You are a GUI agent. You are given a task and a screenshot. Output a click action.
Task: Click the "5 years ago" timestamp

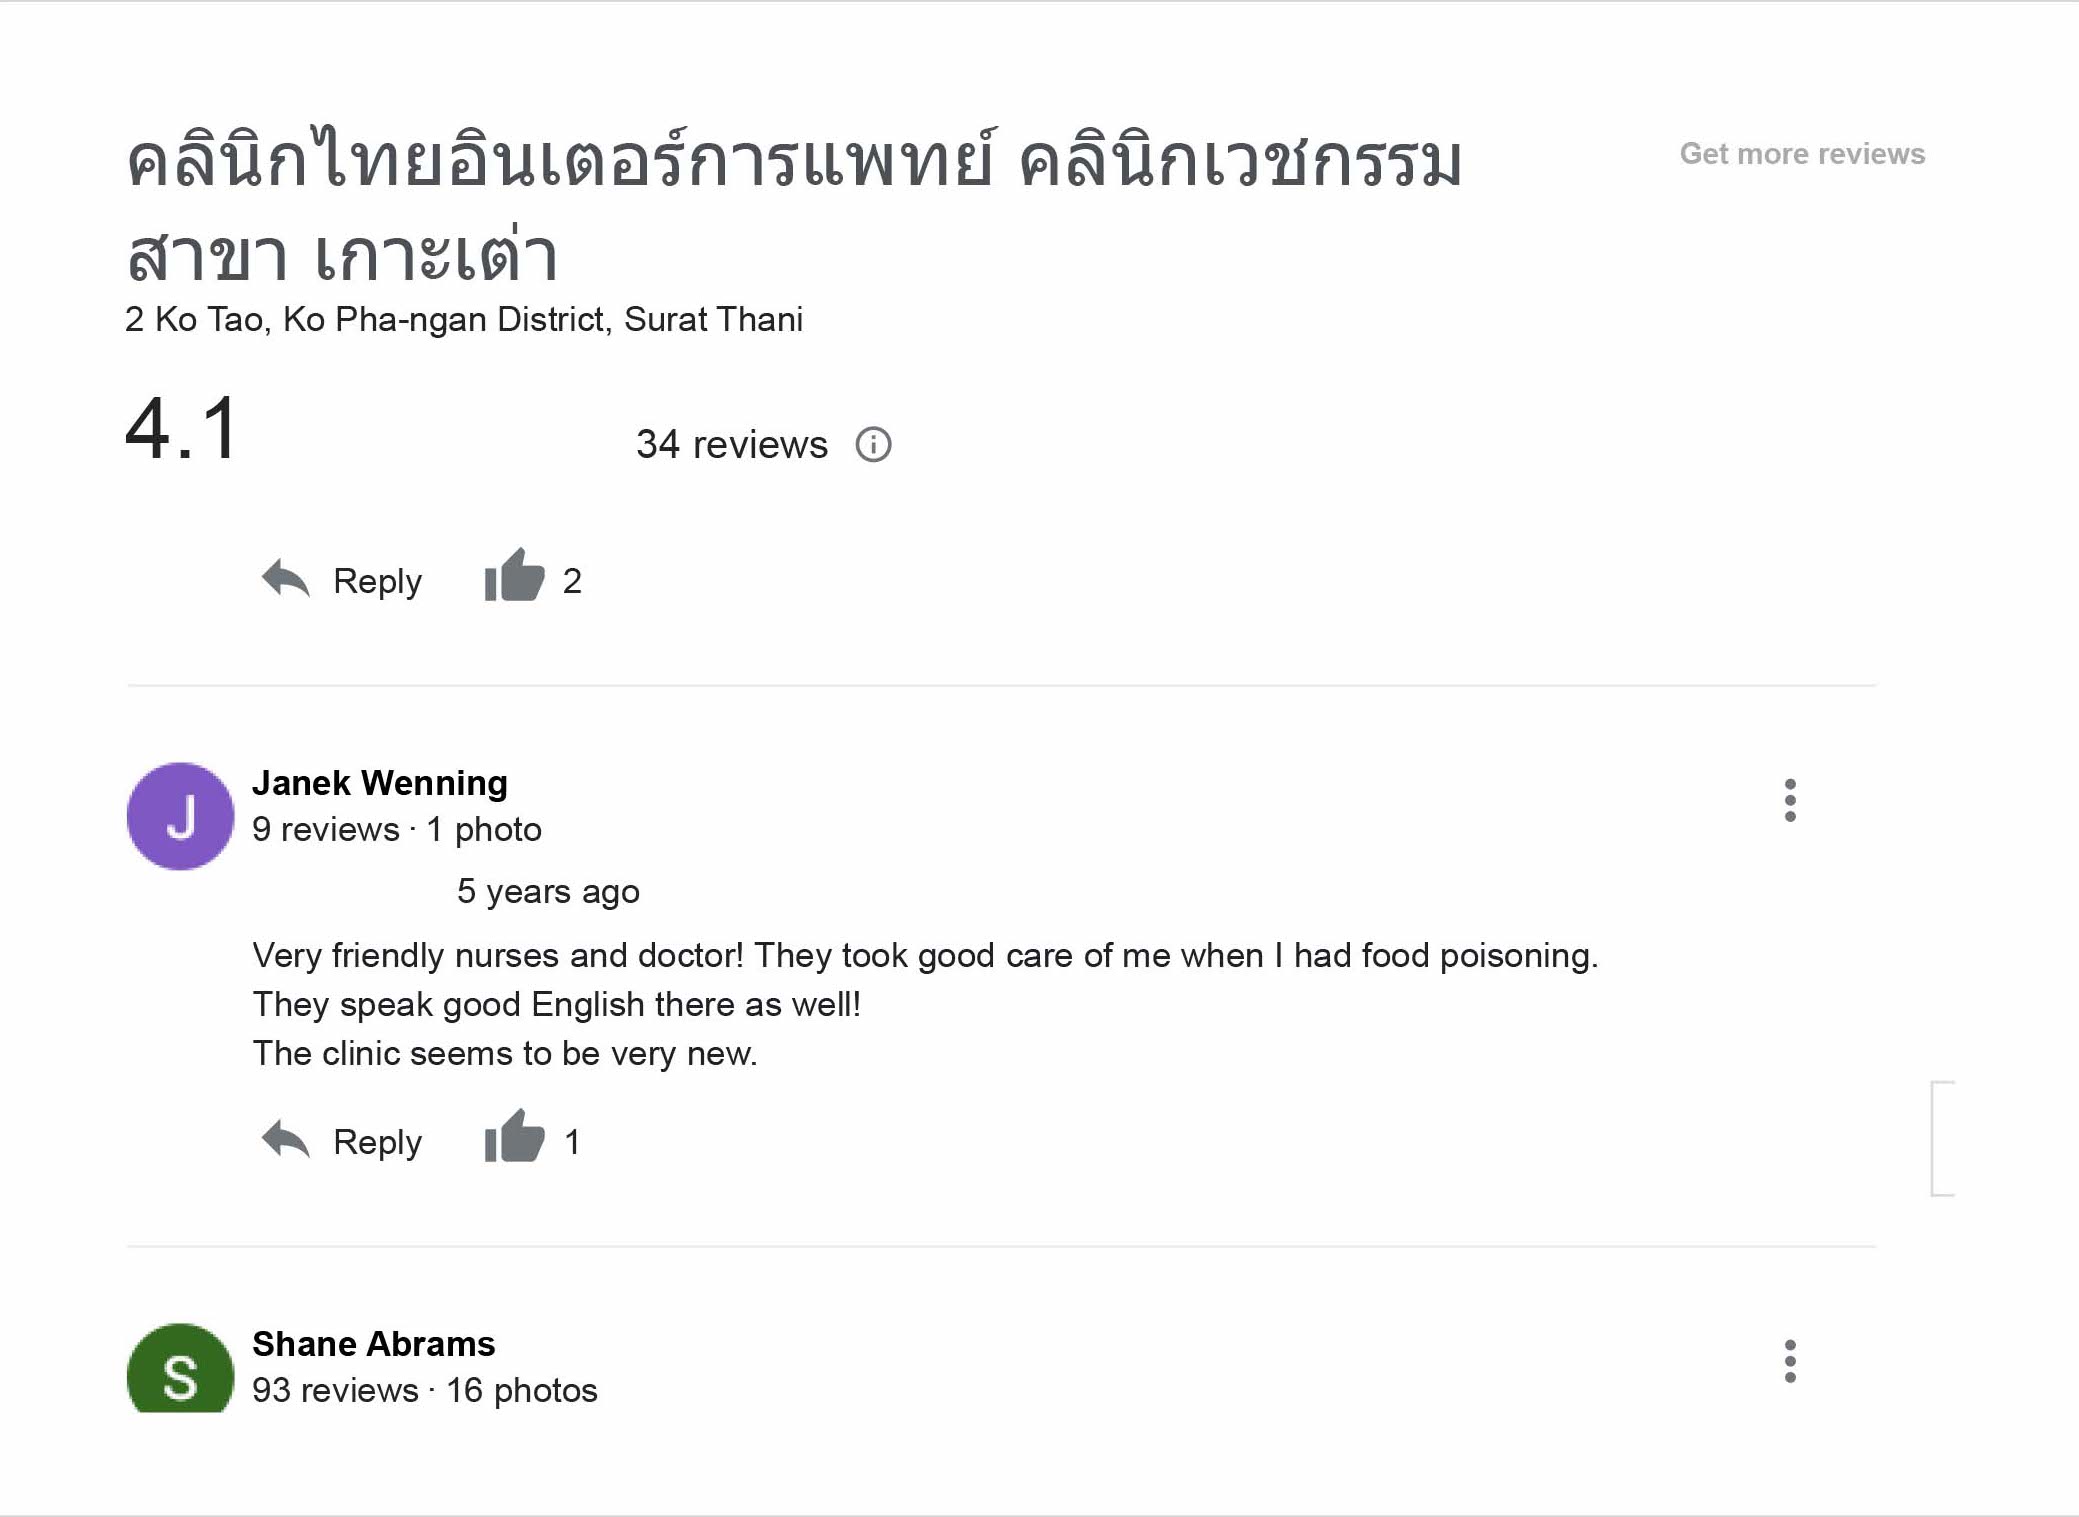pos(548,891)
